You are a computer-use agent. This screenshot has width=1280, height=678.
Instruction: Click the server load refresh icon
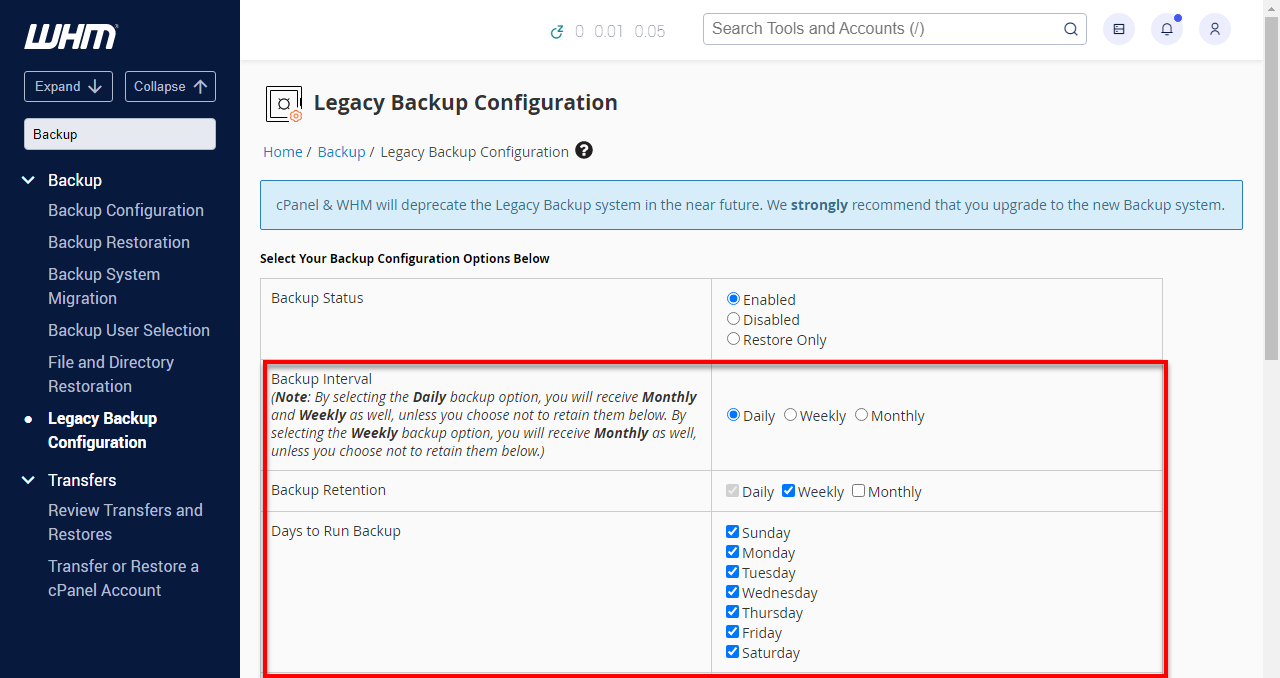[x=558, y=31]
